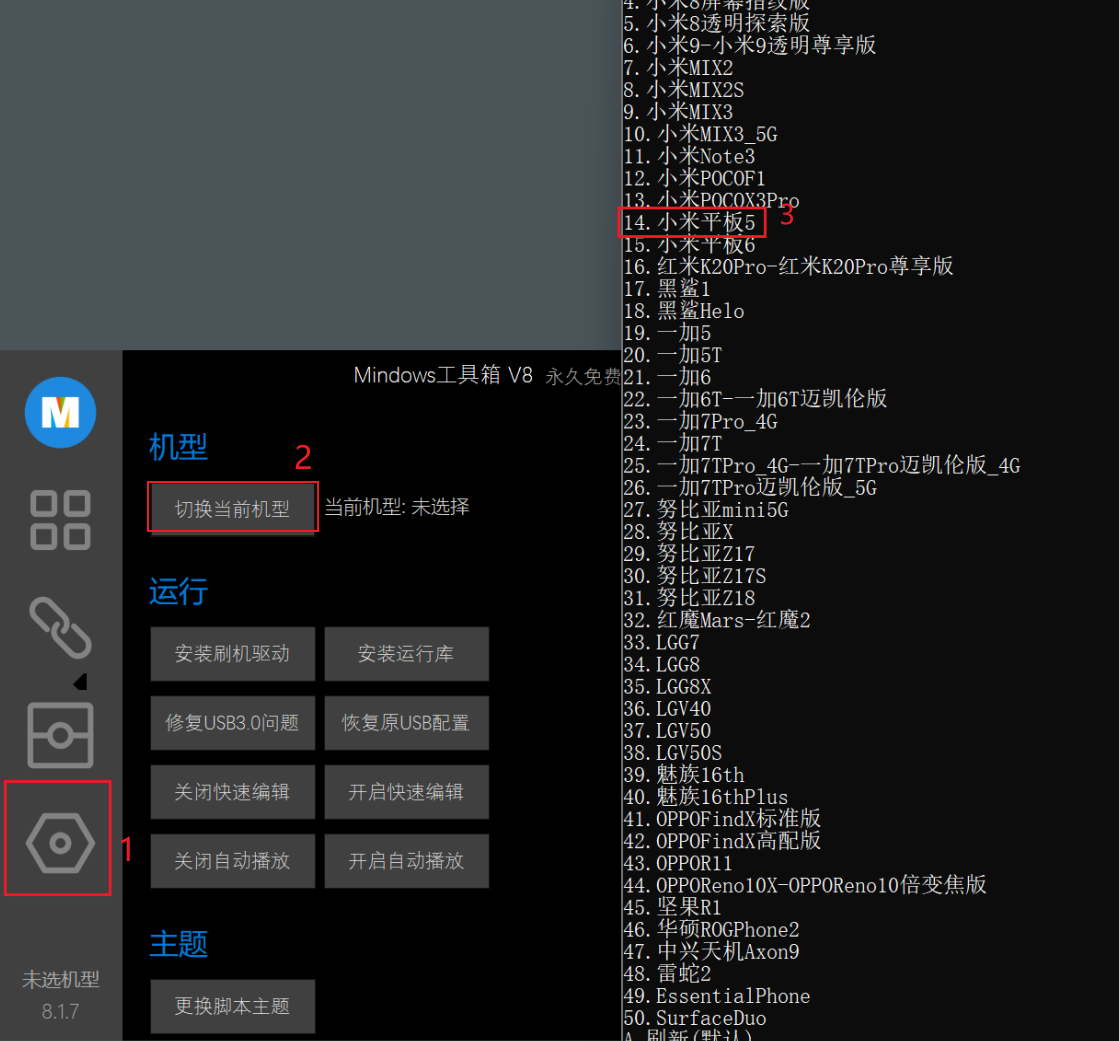Select list entry 11. 小米Note3
Screen dimensions: 1119x1041
tap(689, 156)
